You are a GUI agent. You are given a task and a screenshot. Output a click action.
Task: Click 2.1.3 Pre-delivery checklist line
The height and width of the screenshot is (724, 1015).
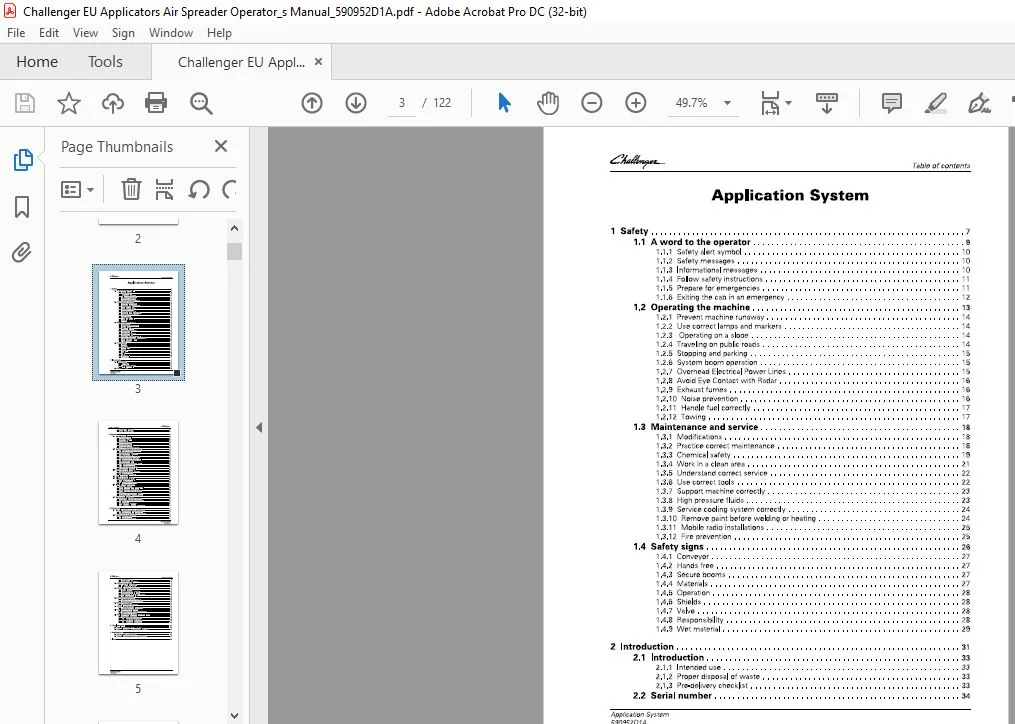[x=812, y=686]
